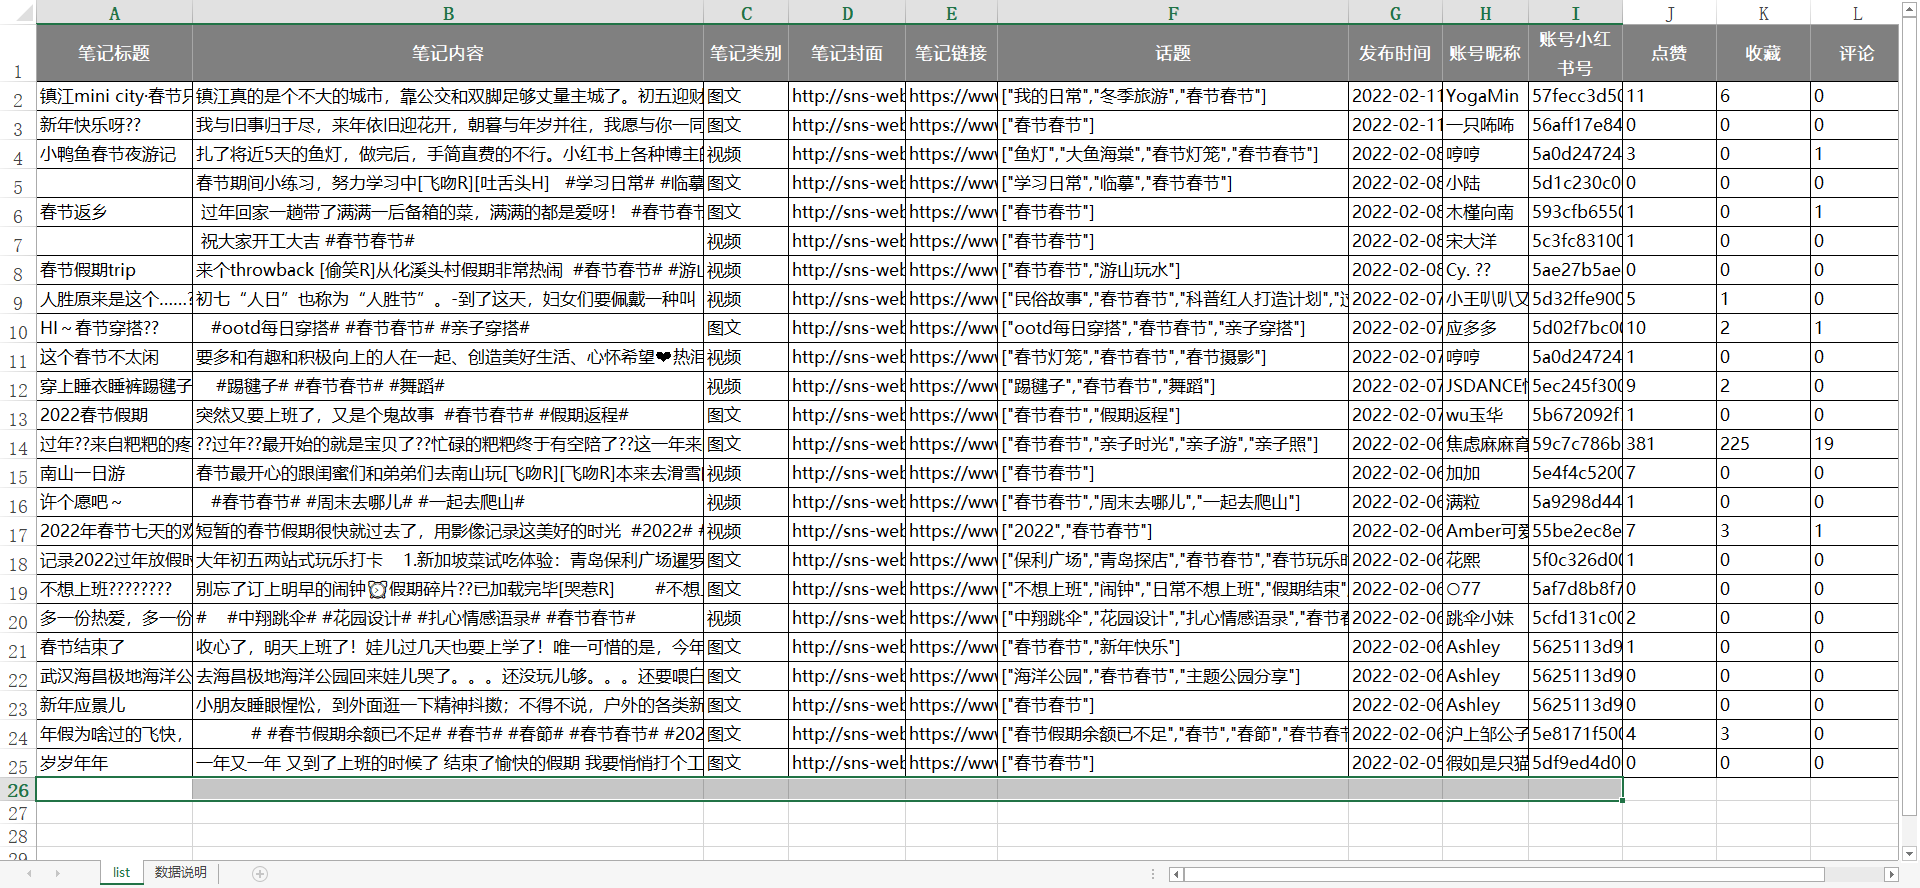Click the 发布时间 header cell
This screenshot has width=1920, height=888.
1395,53
